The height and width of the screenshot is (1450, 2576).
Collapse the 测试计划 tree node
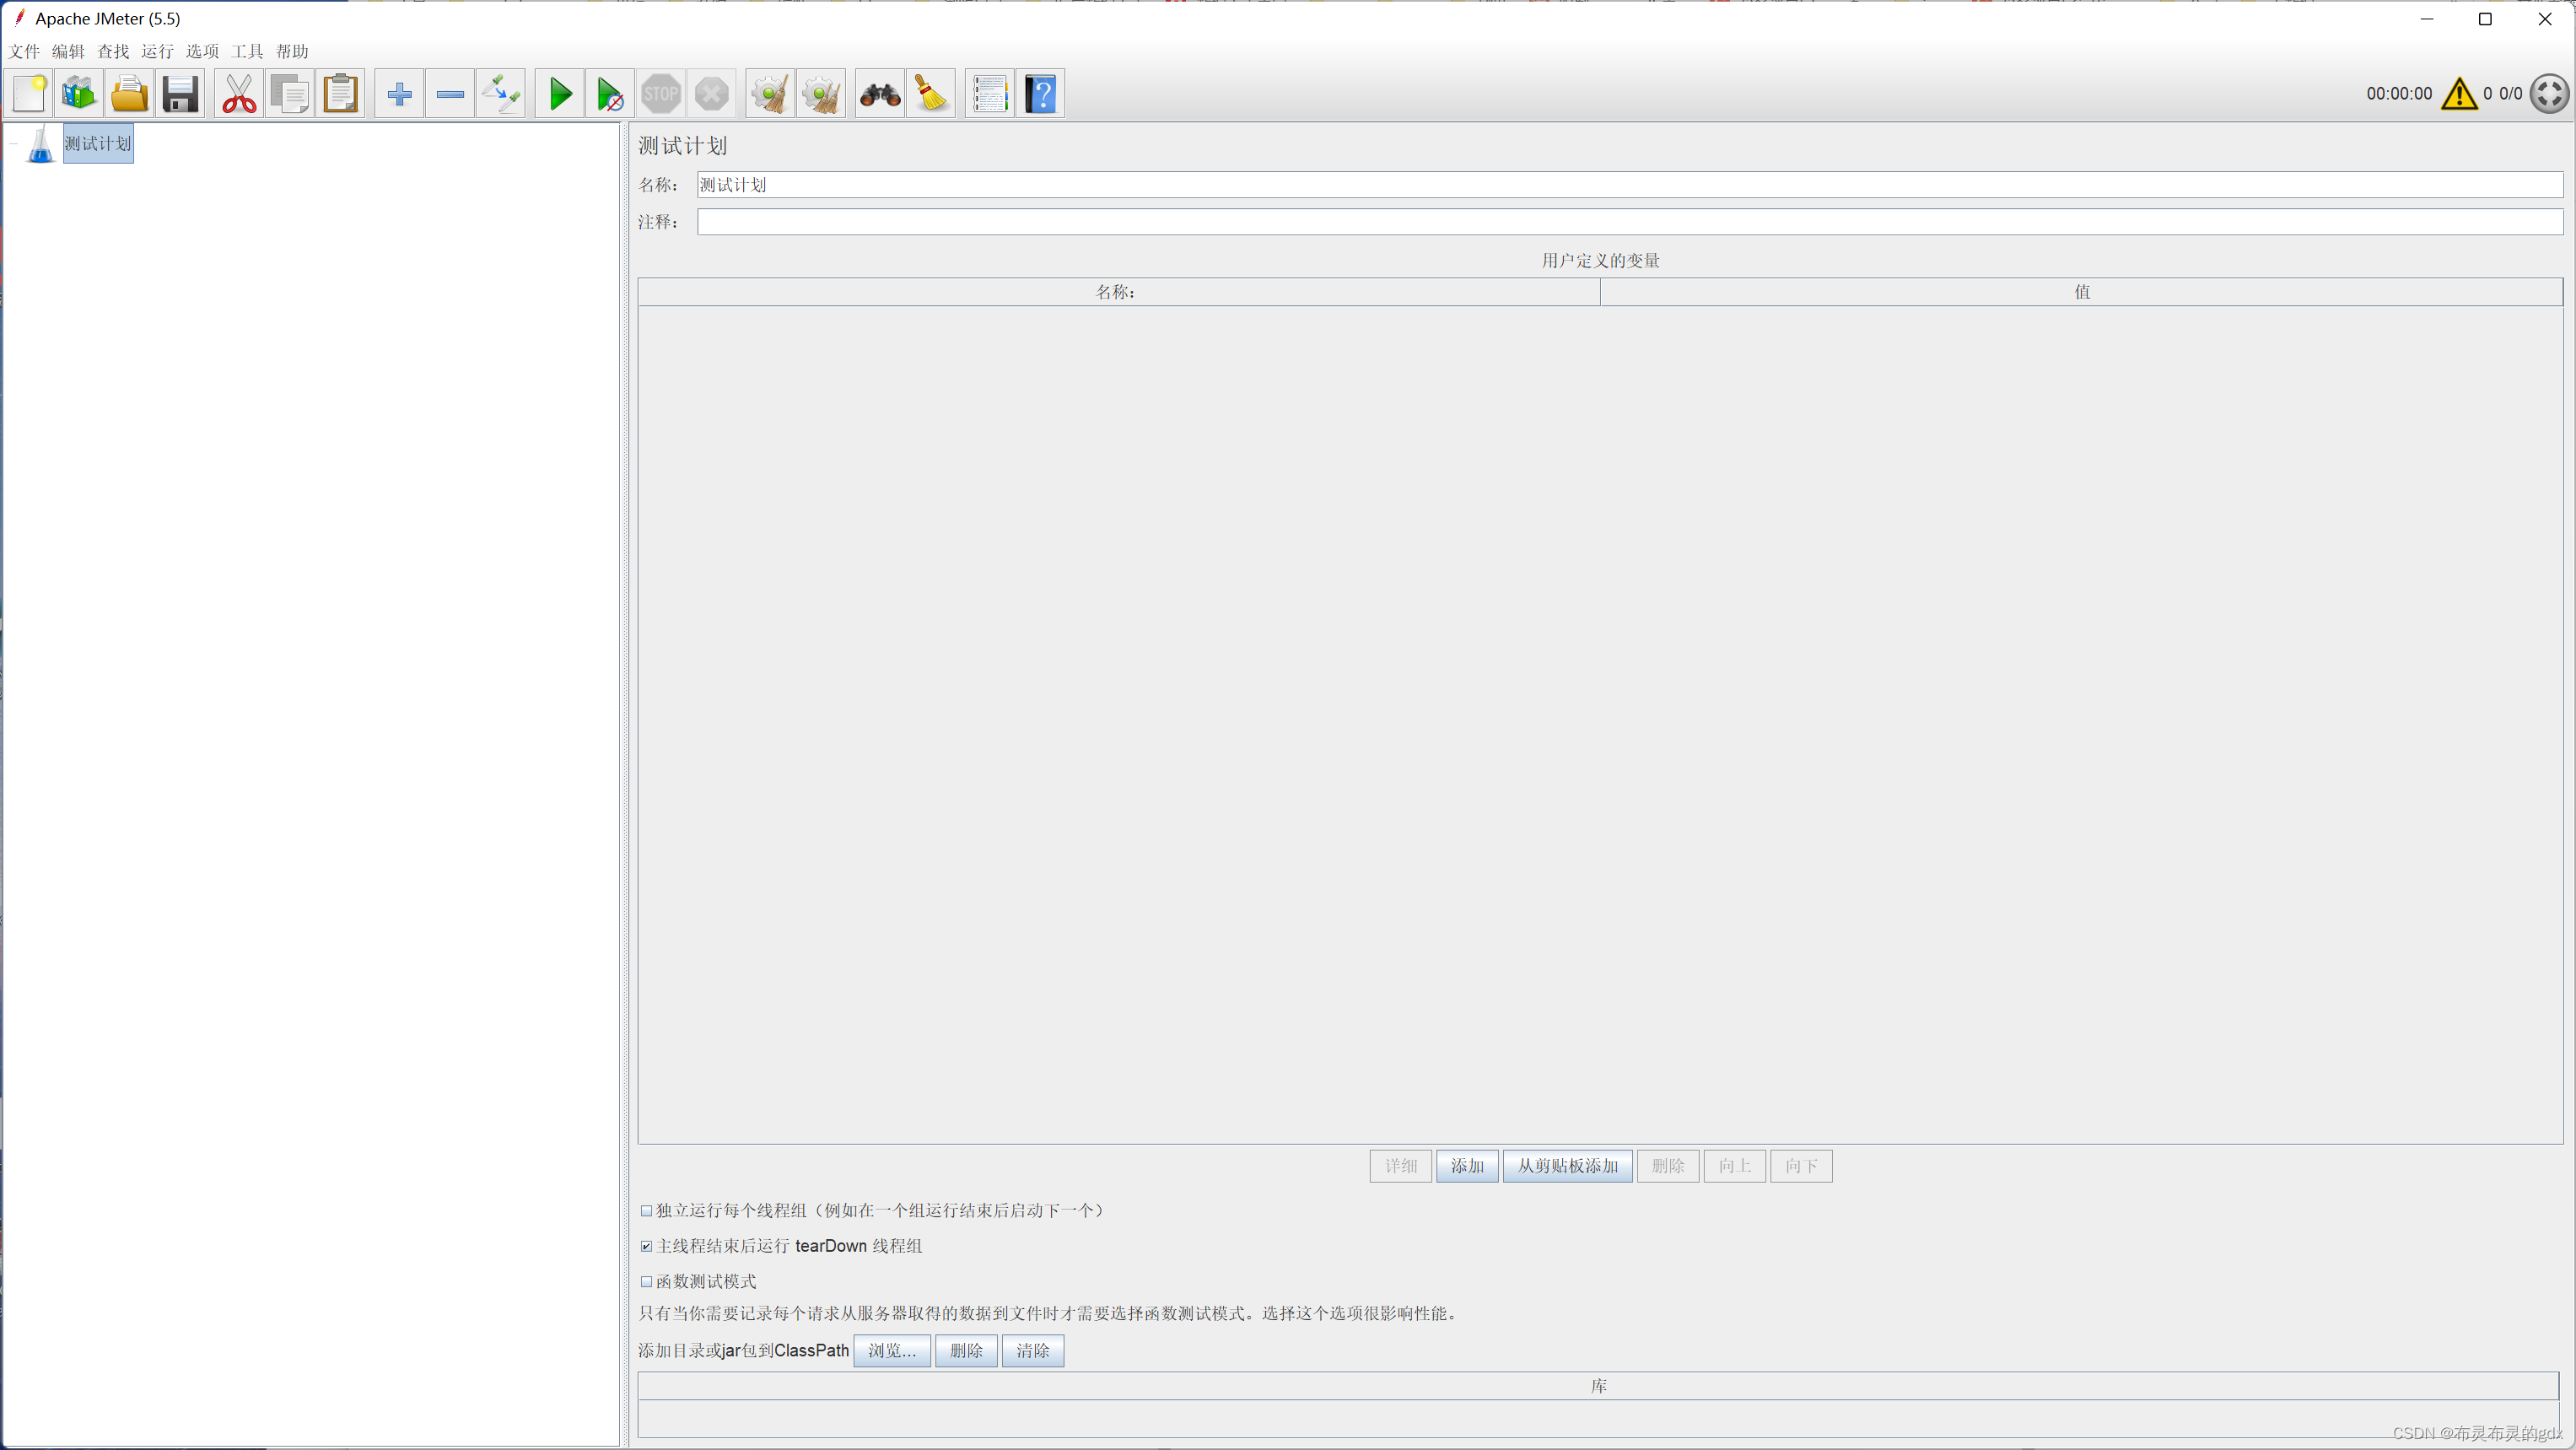(x=14, y=143)
